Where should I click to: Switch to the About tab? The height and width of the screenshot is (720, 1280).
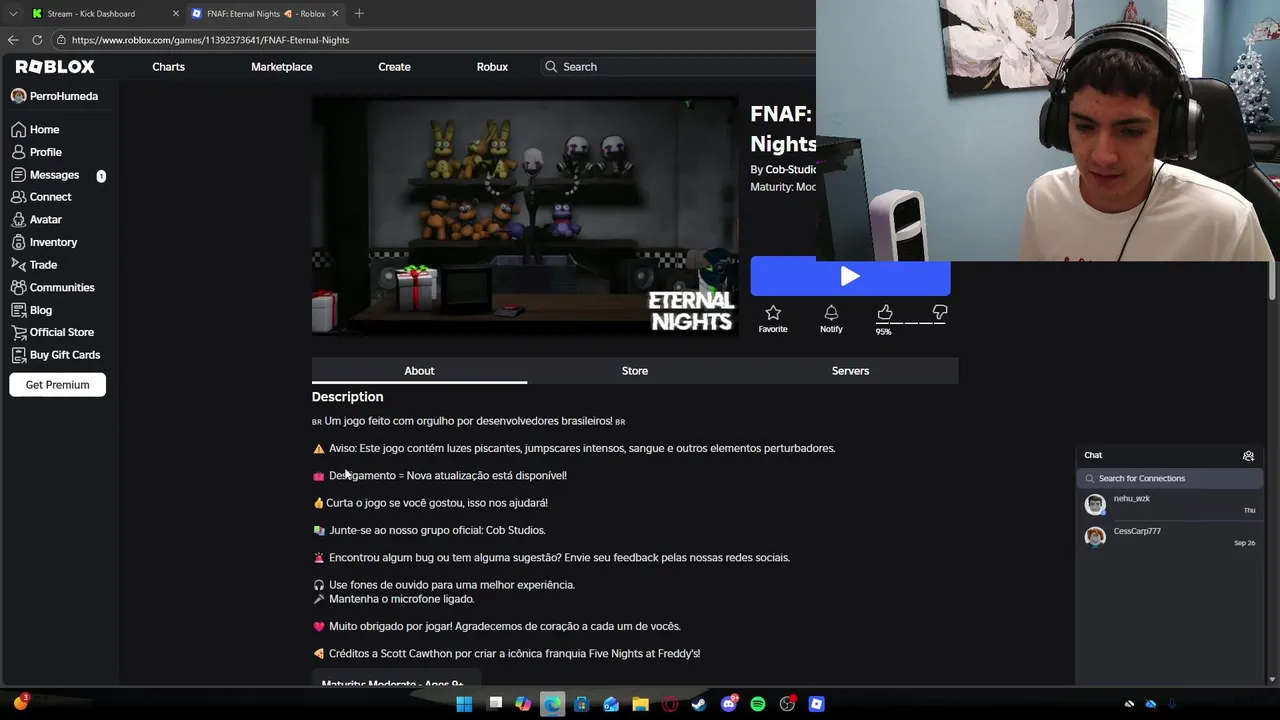coord(419,371)
